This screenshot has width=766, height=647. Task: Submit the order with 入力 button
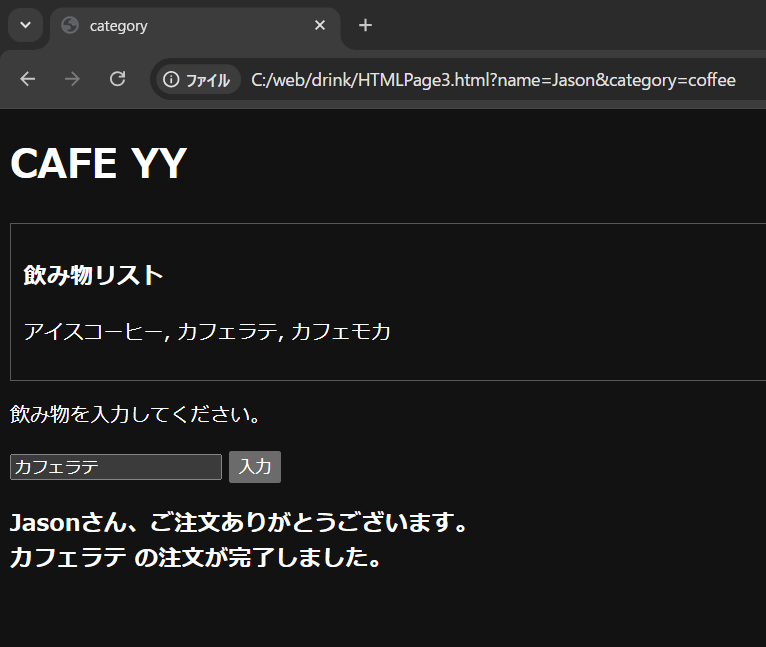tap(255, 467)
